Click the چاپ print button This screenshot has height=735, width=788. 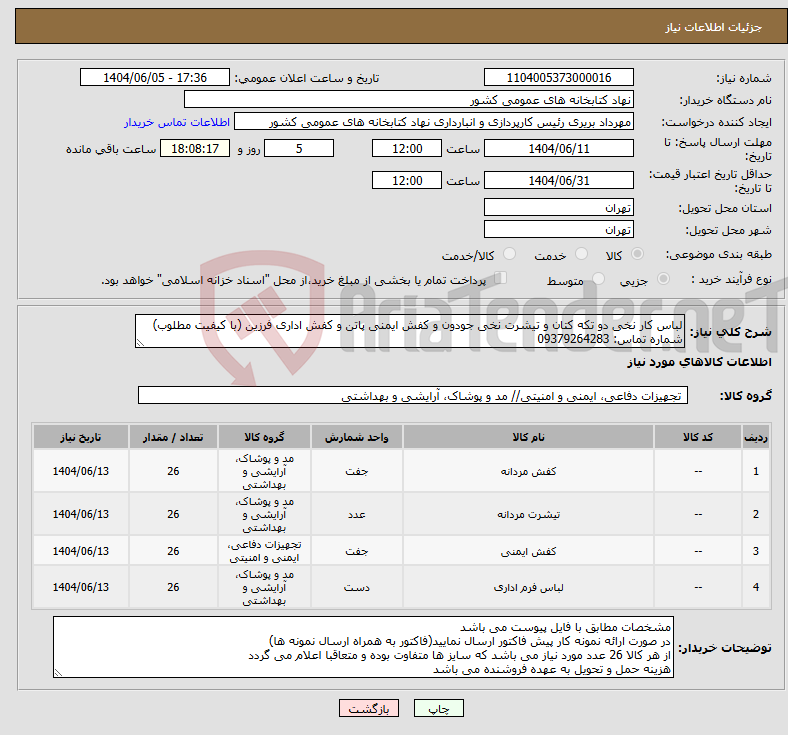point(438,708)
